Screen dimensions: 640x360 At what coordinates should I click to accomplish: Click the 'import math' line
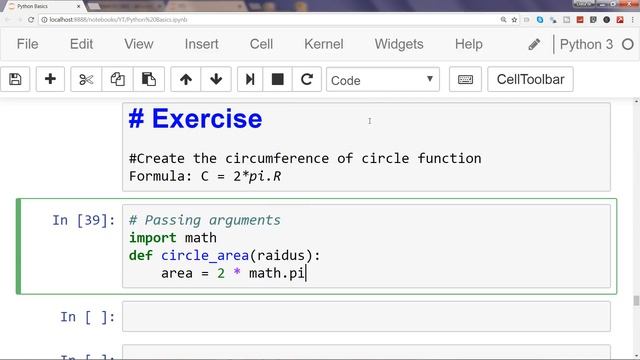(x=173, y=238)
